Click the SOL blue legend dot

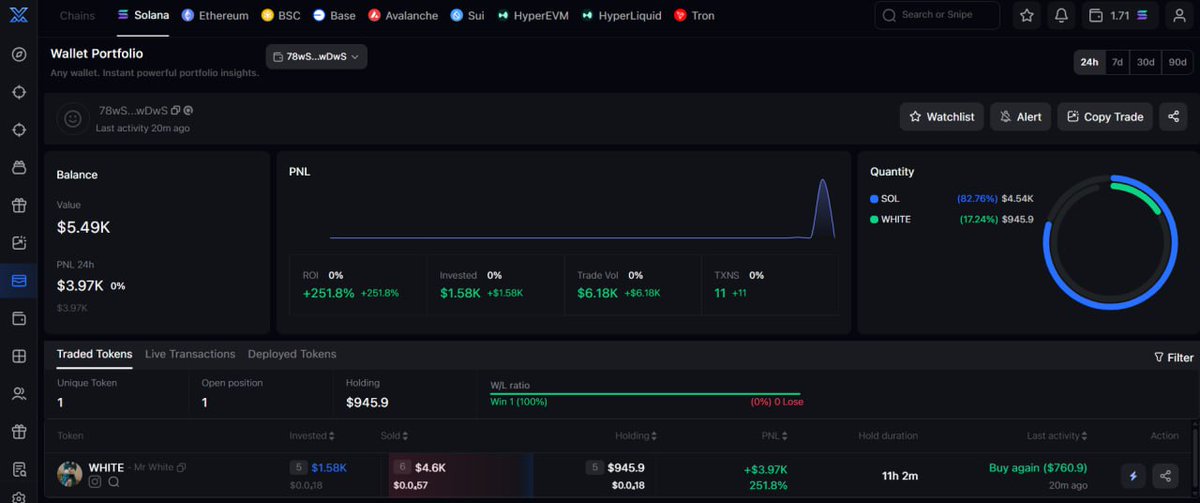(874, 199)
